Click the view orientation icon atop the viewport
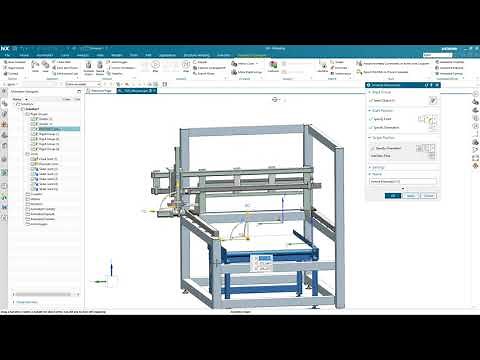 click(x=275, y=99)
